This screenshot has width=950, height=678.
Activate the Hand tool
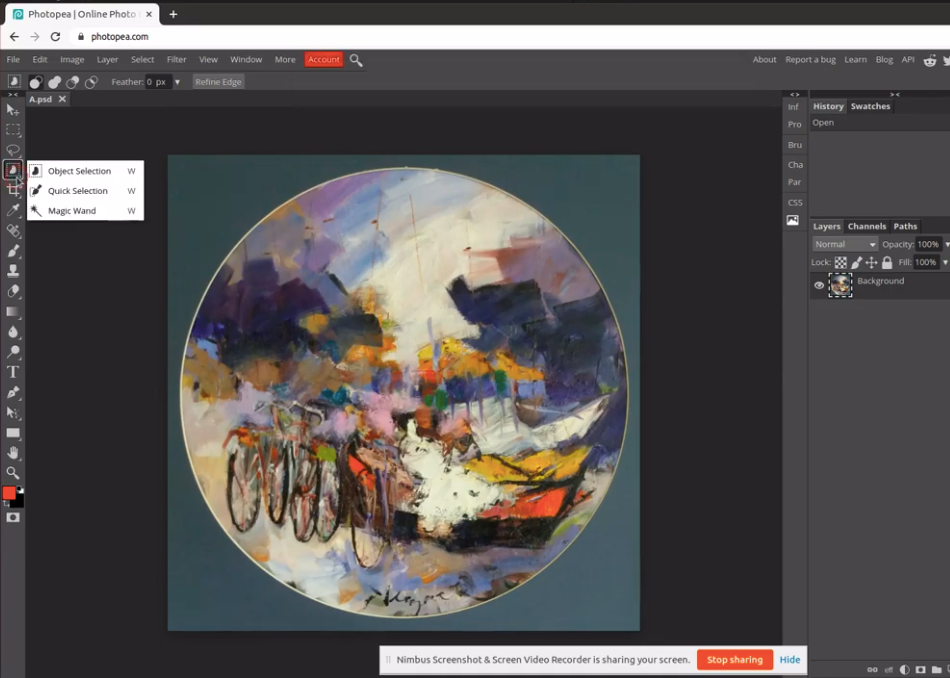13,453
